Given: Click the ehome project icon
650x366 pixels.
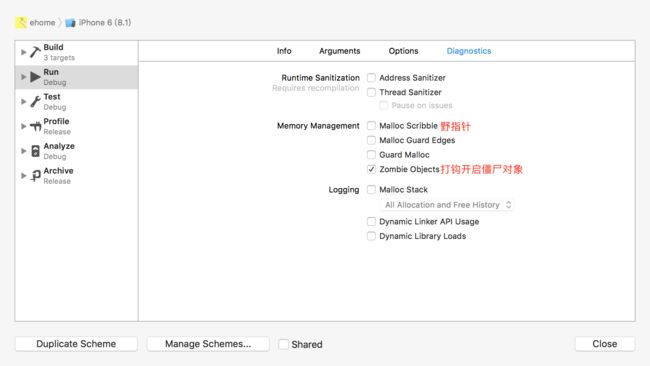Looking at the screenshot, I should point(21,22).
